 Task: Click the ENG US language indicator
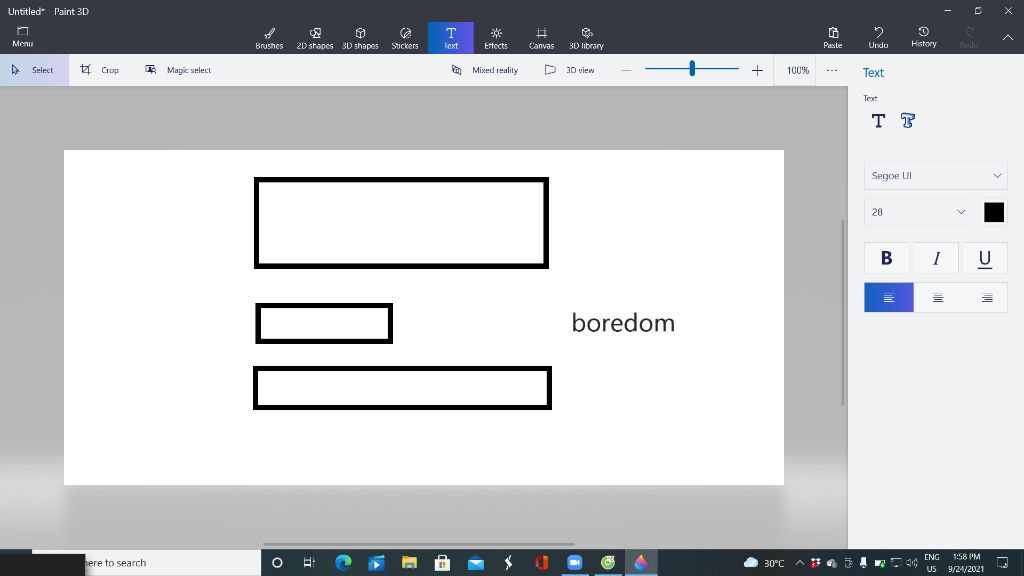932,562
